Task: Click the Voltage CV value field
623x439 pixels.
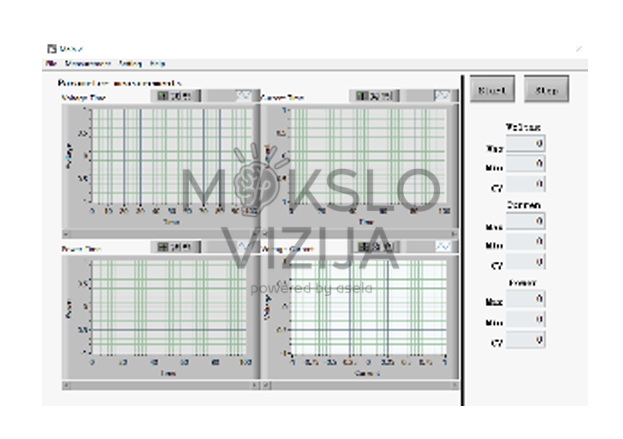Action: click(525, 184)
